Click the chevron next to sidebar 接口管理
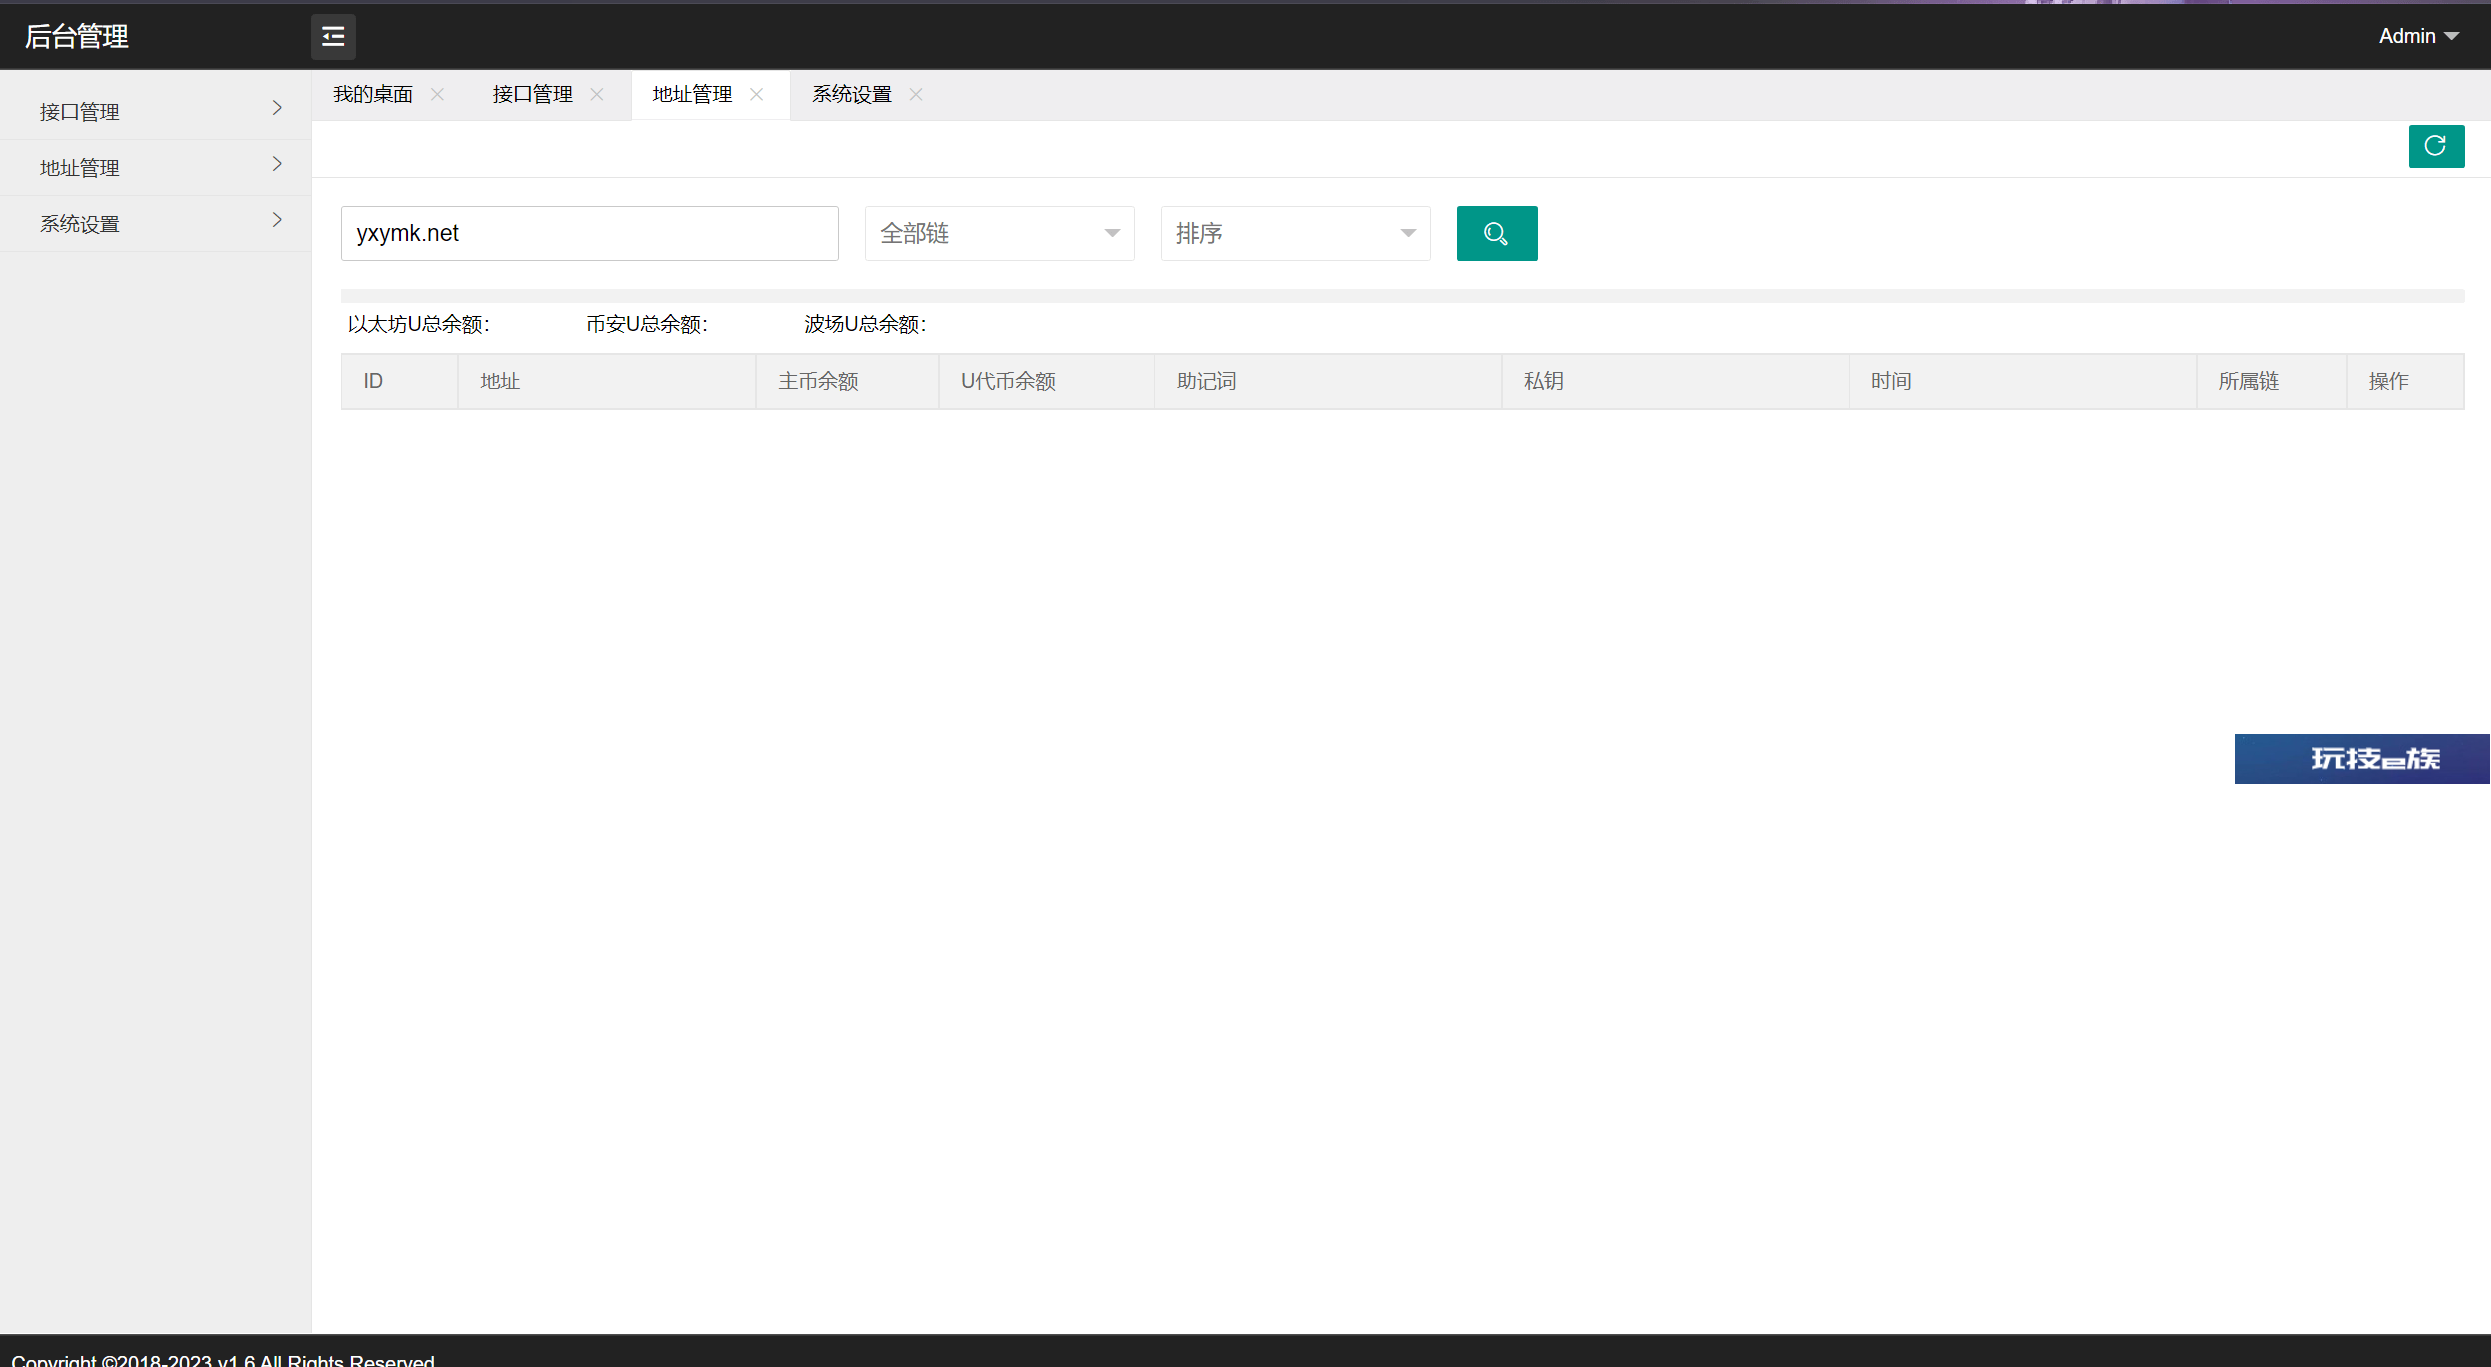Image resolution: width=2491 pixels, height=1367 pixels. [277, 108]
